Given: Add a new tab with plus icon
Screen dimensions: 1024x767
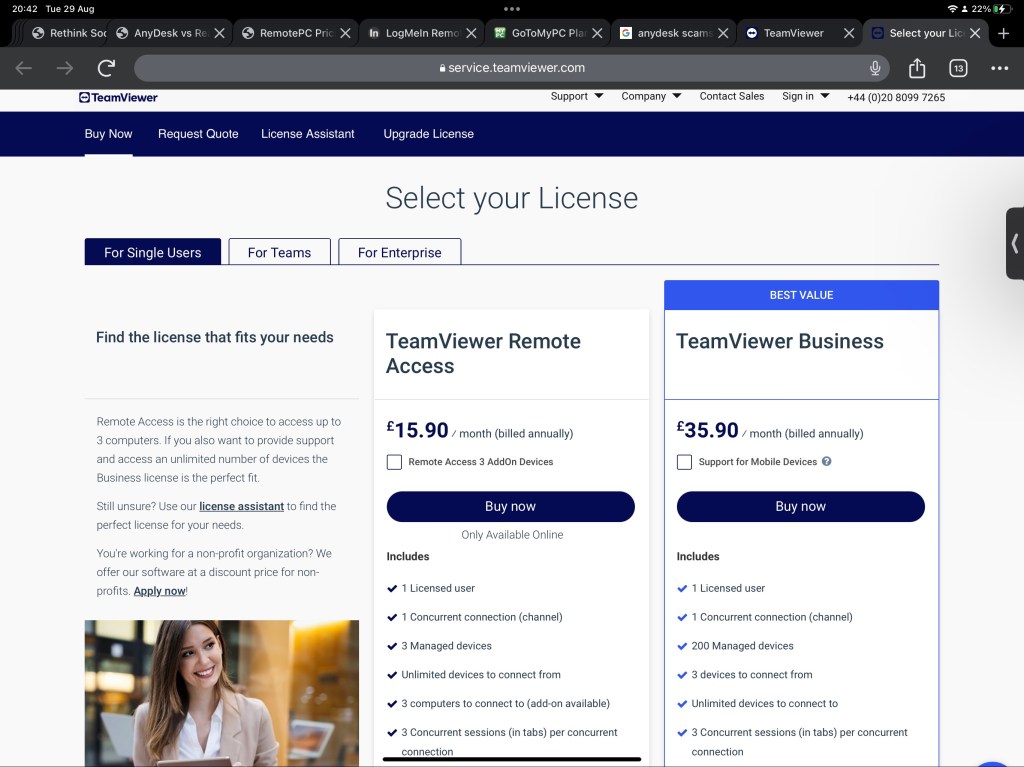Looking at the screenshot, I should pyautogui.click(x=1004, y=33).
